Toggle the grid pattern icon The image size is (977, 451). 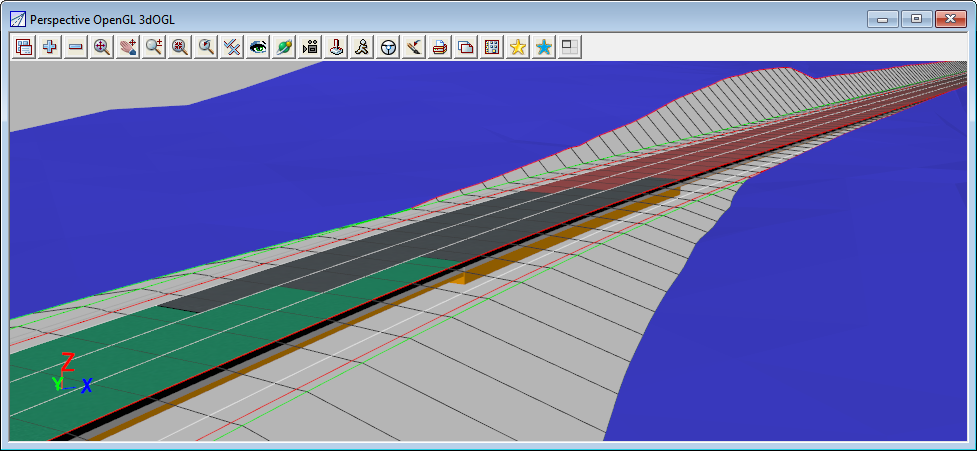coord(492,47)
